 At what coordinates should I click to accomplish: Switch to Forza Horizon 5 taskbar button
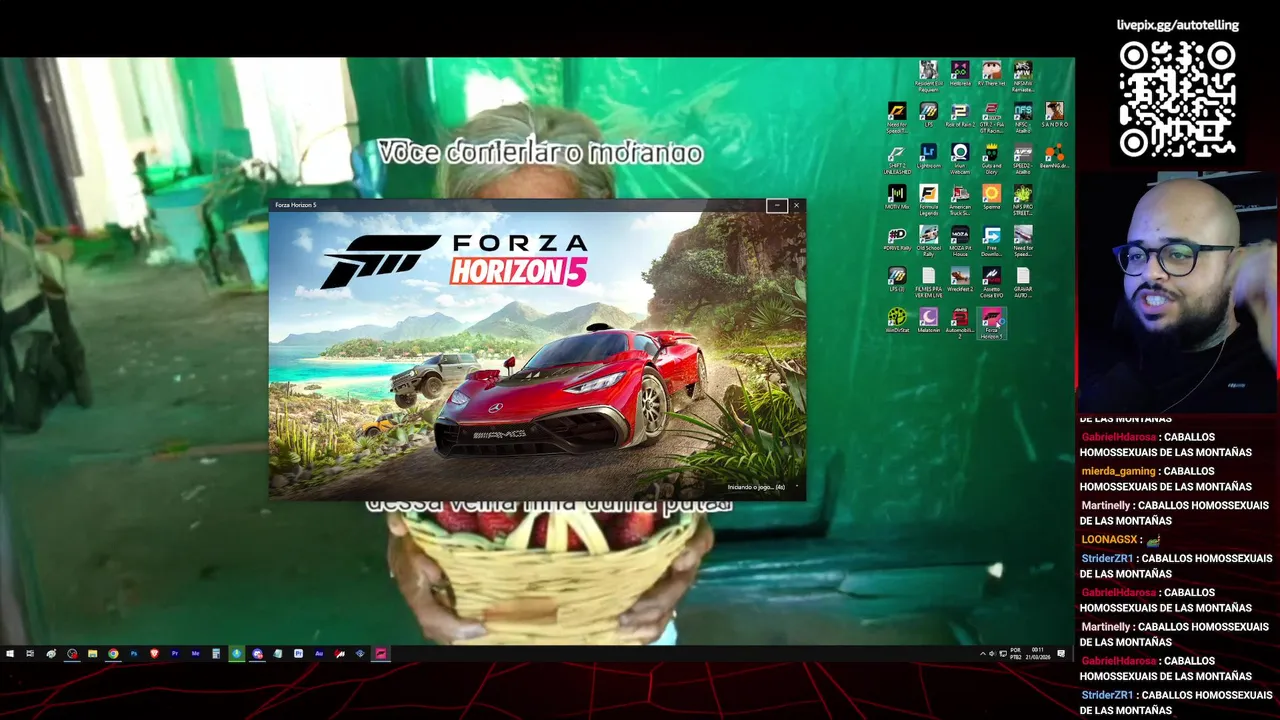coord(381,654)
